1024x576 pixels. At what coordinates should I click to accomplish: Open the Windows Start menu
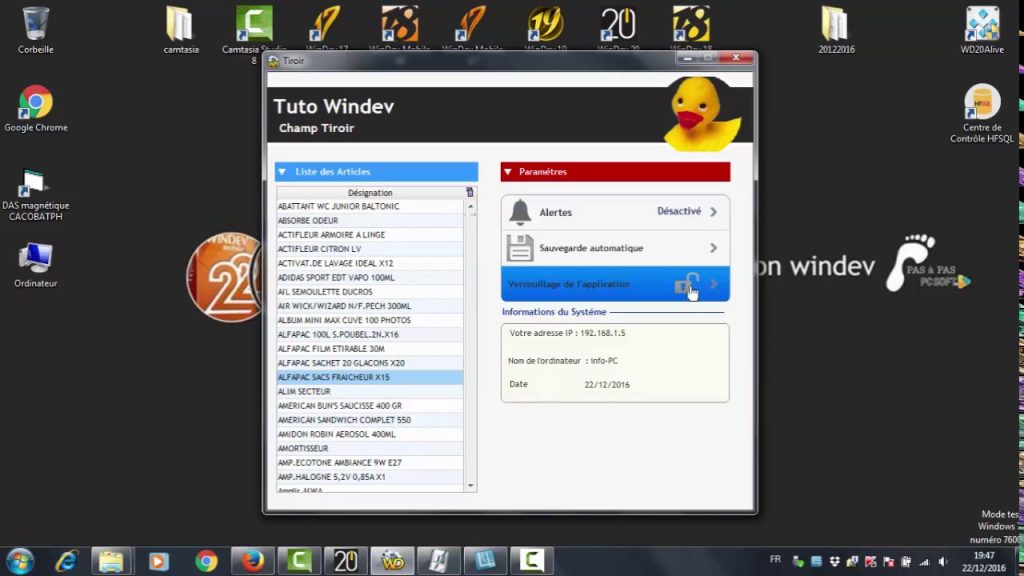click(x=20, y=561)
